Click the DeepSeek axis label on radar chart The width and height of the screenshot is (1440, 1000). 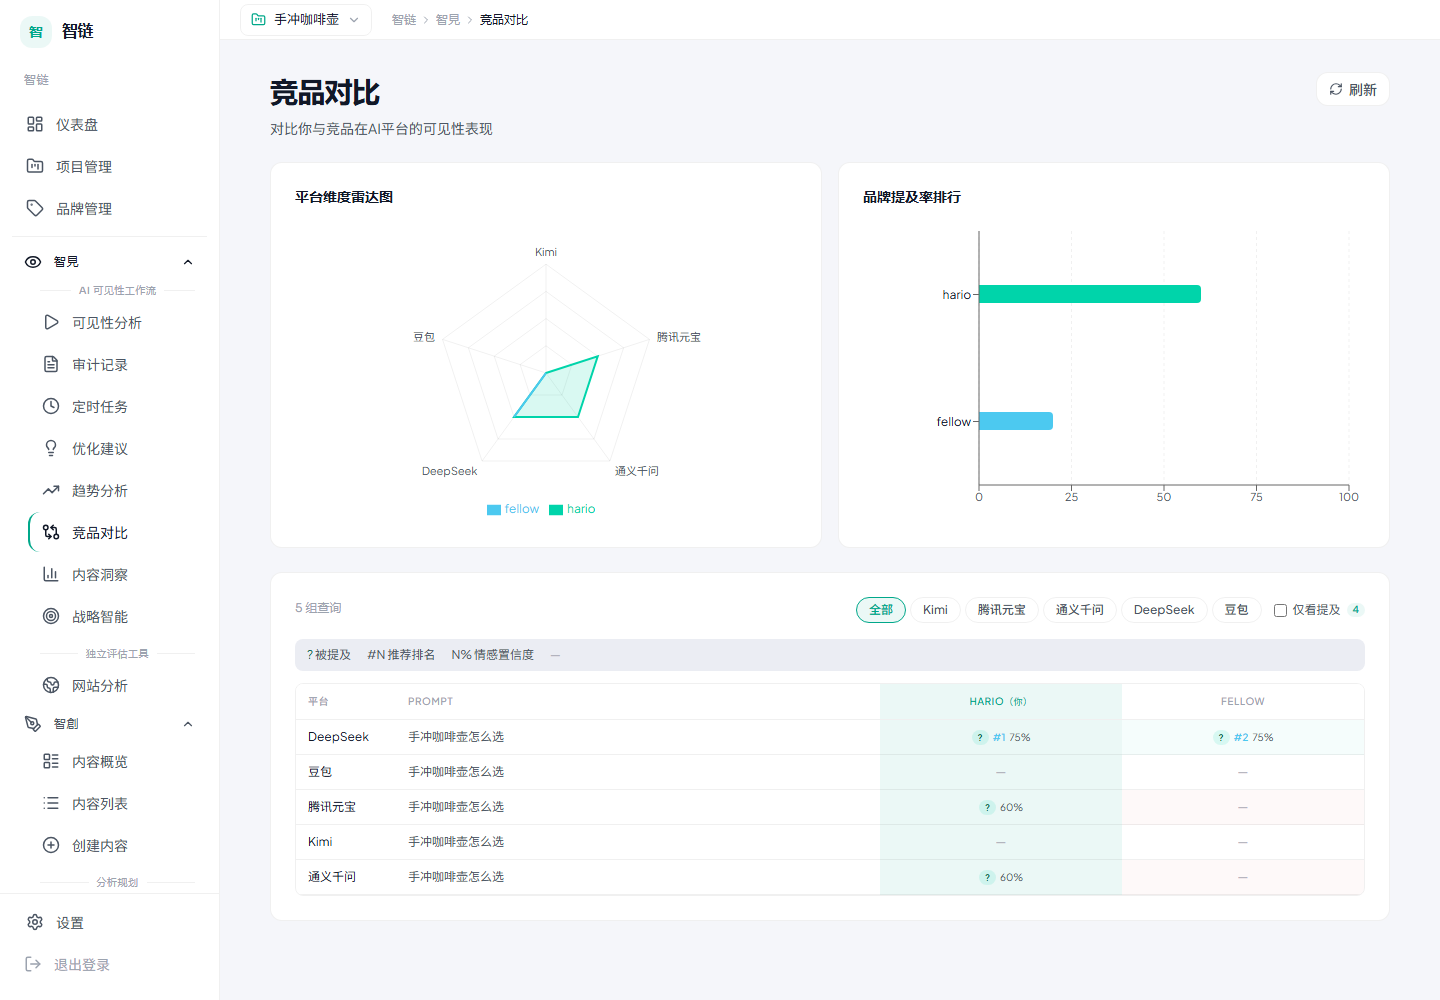[x=449, y=471]
